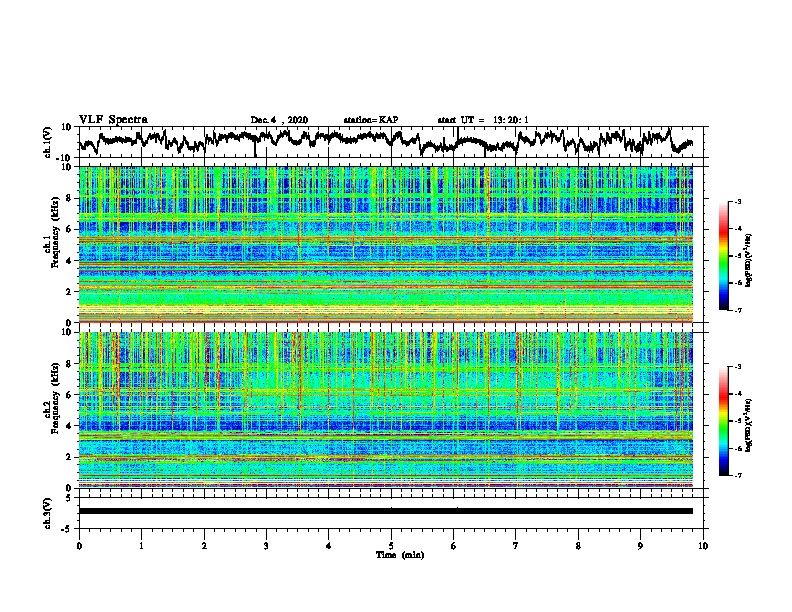This screenshot has width=792, height=612.
Task: Click the time axis tick label "6"
Action: click(454, 546)
